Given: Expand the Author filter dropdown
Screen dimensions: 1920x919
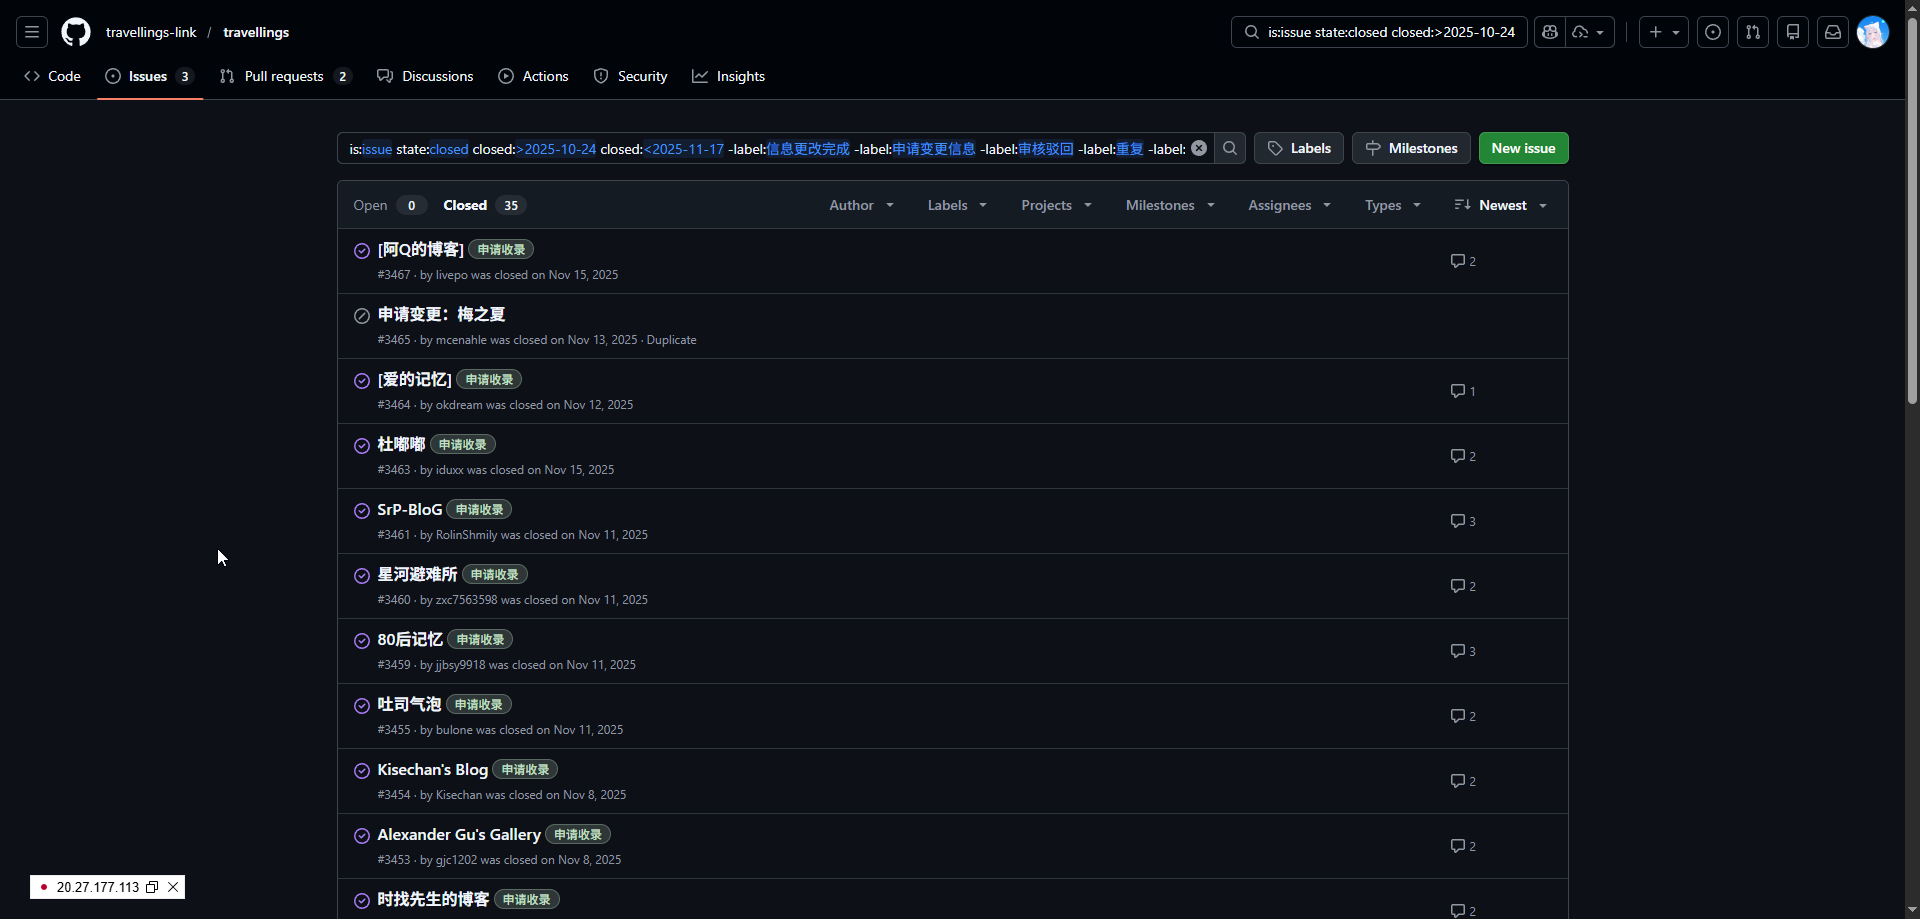Looking at the screenshot, I should click(861, 205).
